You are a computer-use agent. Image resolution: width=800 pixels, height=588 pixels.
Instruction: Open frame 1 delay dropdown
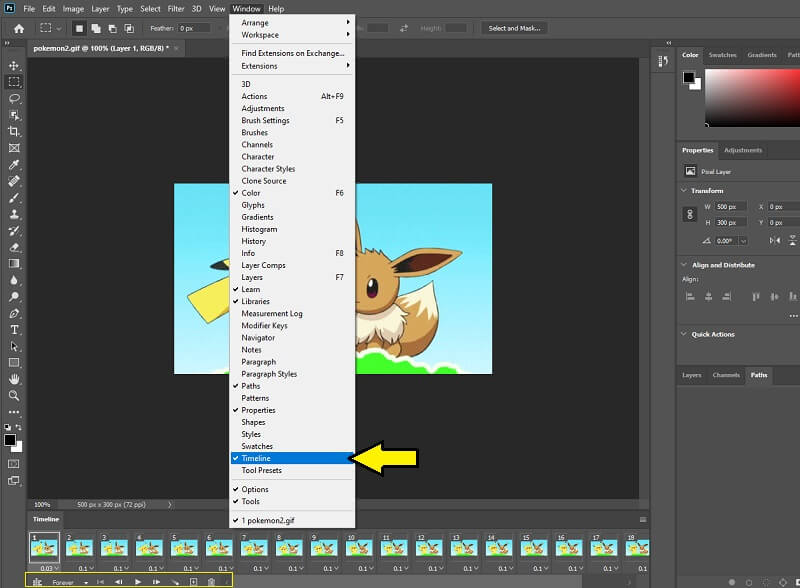(x=55, y=567)
